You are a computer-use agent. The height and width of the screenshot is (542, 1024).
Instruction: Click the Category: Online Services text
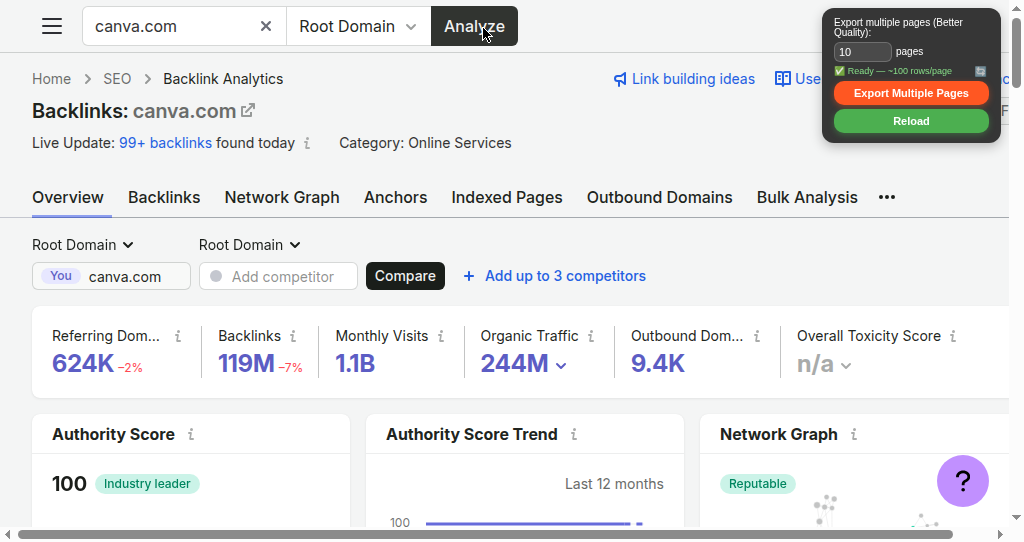[x=425, y=143]
